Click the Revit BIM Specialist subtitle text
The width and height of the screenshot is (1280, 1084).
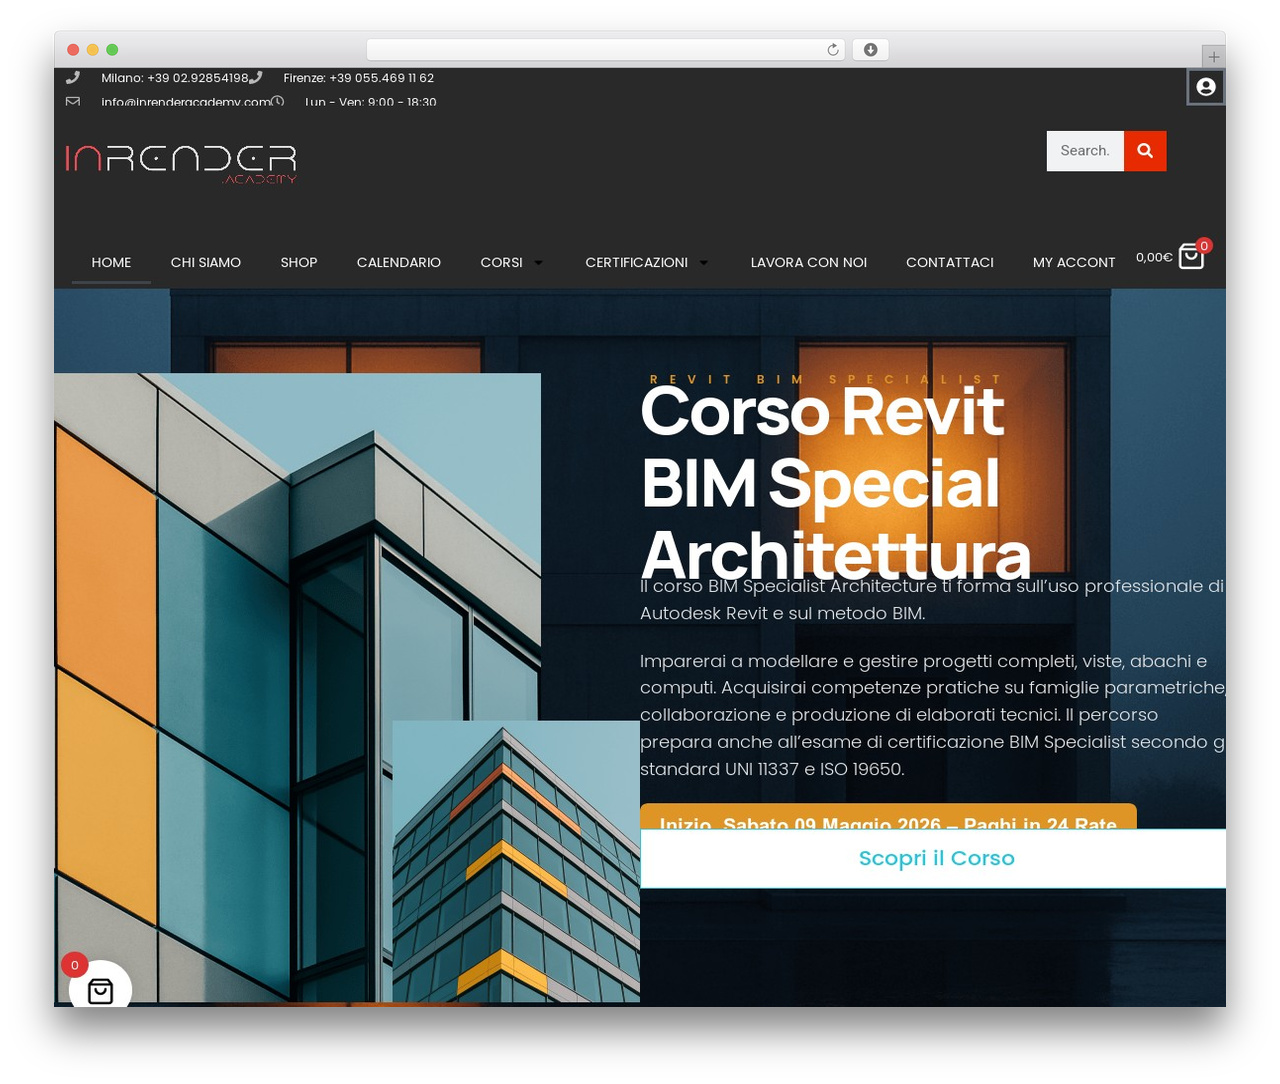(825, 379)
